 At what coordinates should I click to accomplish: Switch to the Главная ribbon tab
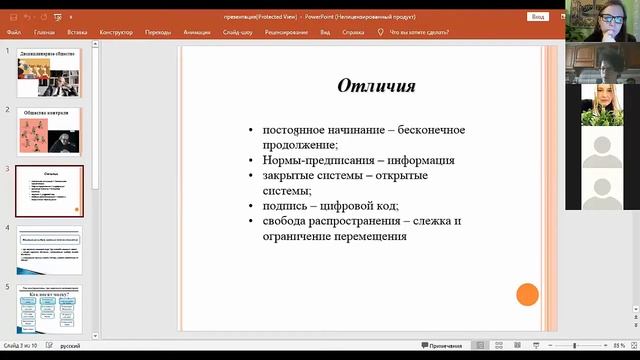(x=44, y=32)
